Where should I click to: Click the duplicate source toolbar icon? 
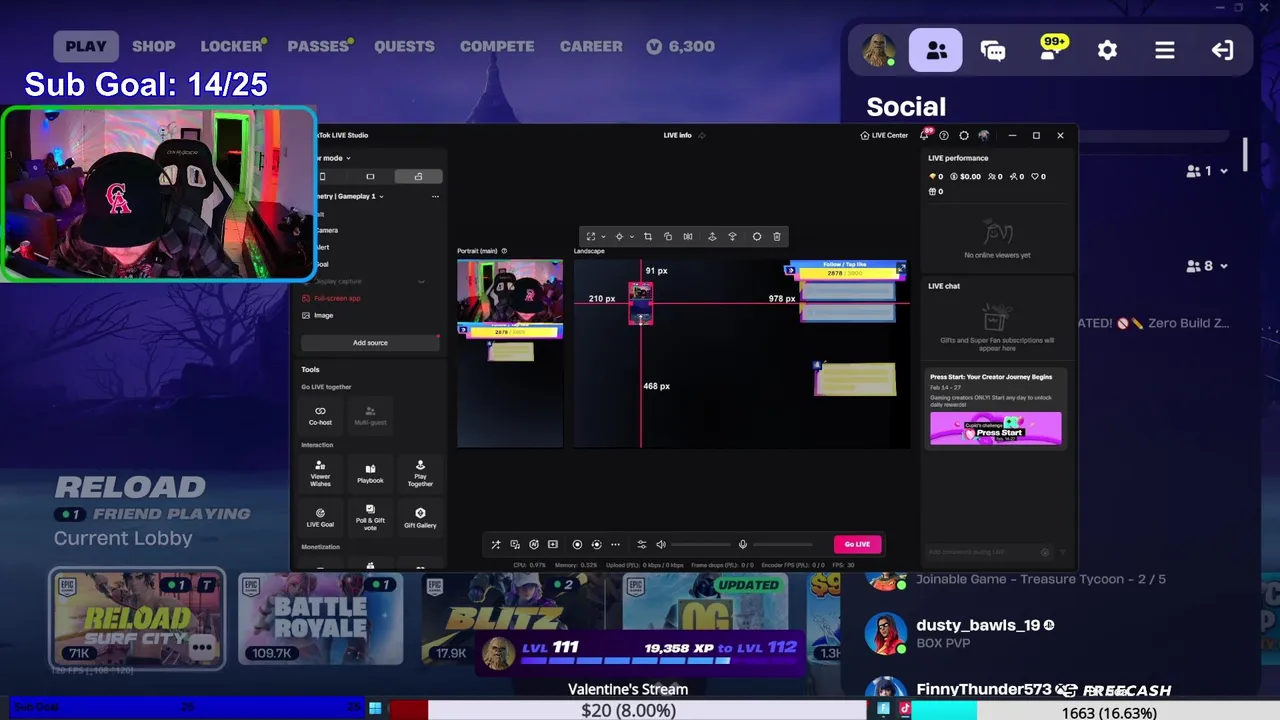pos(668,236)
